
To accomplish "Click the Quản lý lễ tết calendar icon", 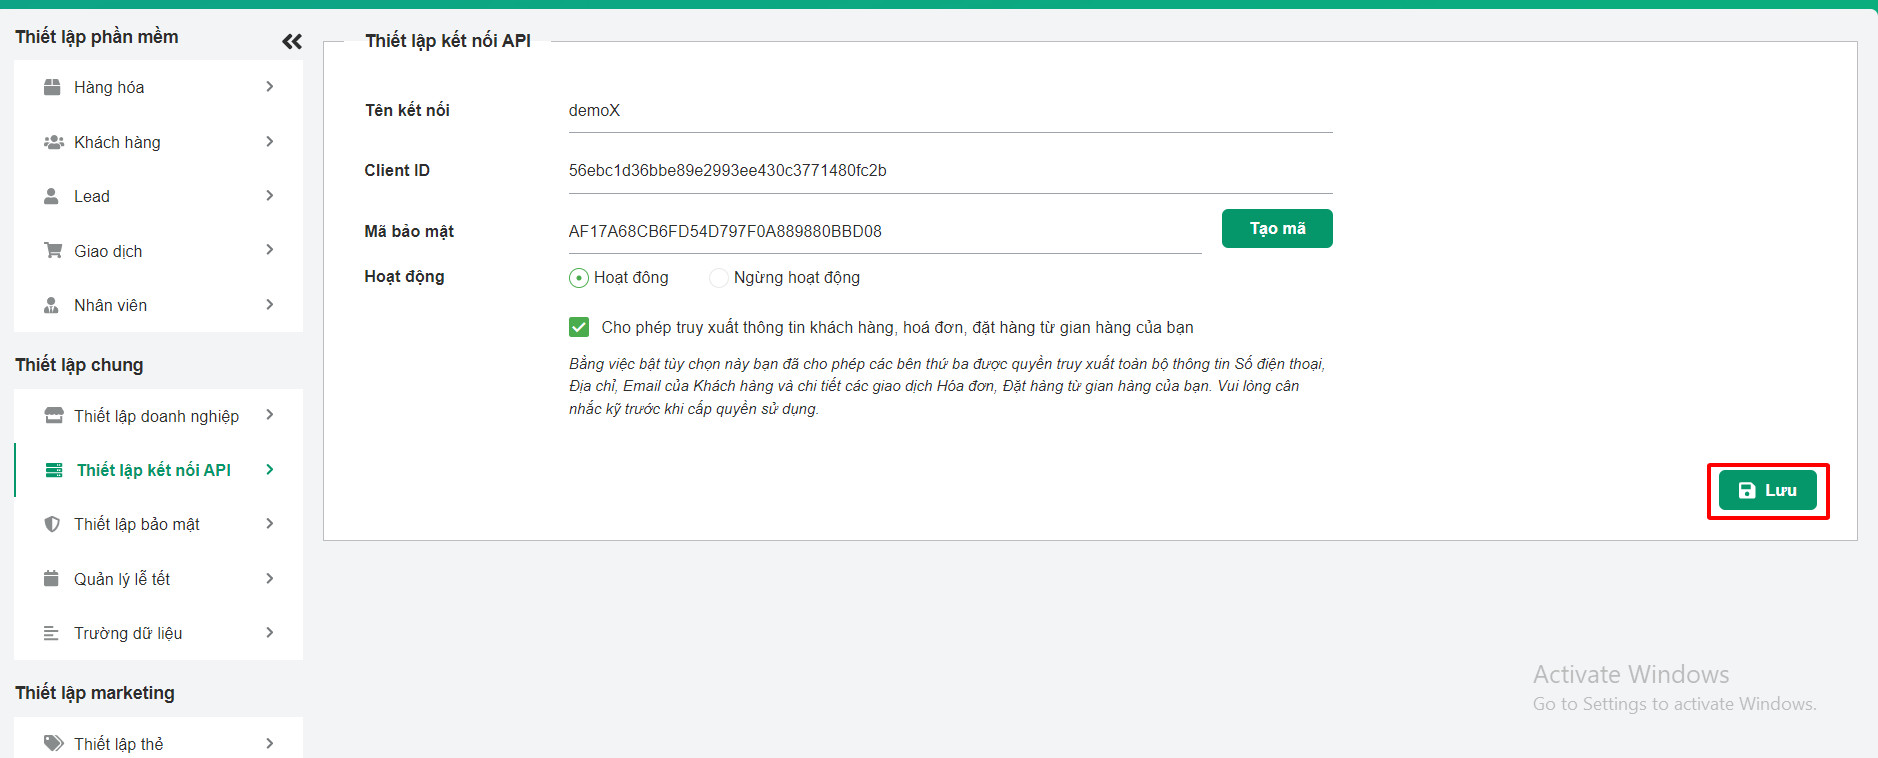I will pyautogui.click(x=51, y=578).
